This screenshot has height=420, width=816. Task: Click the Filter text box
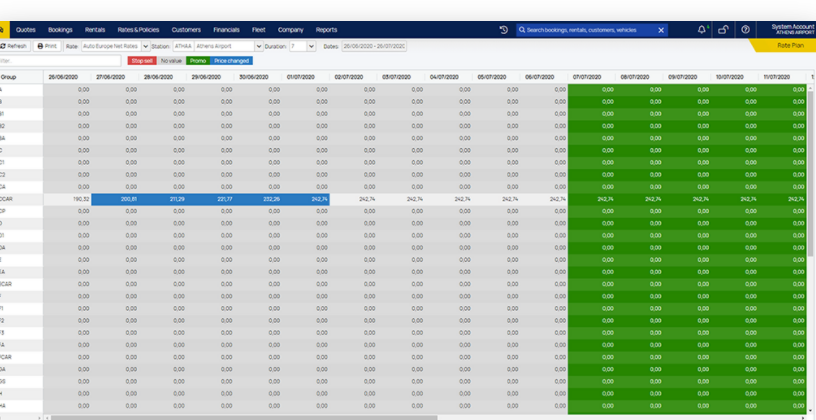coord(59,61)
